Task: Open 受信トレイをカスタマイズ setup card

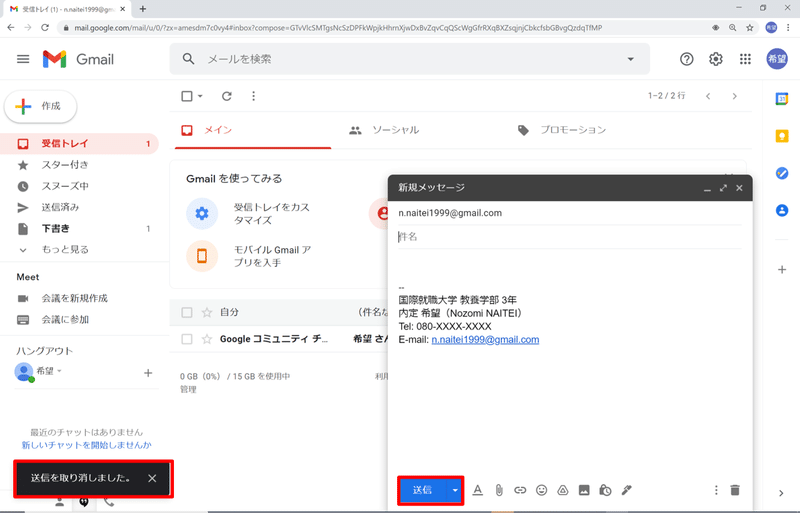Action: tap(249, 213)
